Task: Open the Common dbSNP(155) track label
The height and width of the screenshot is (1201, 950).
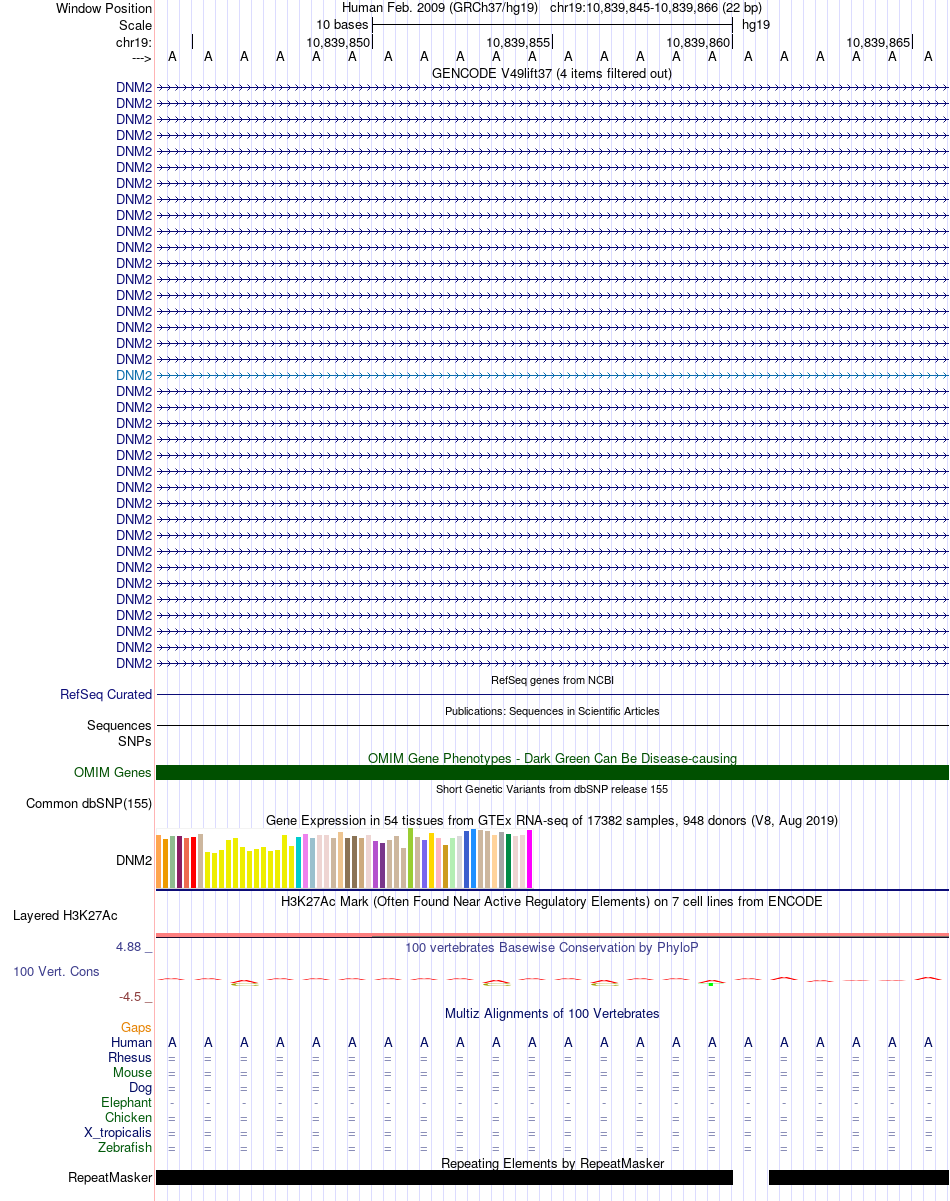Action: pyautogui.click(x=89, y=803)
